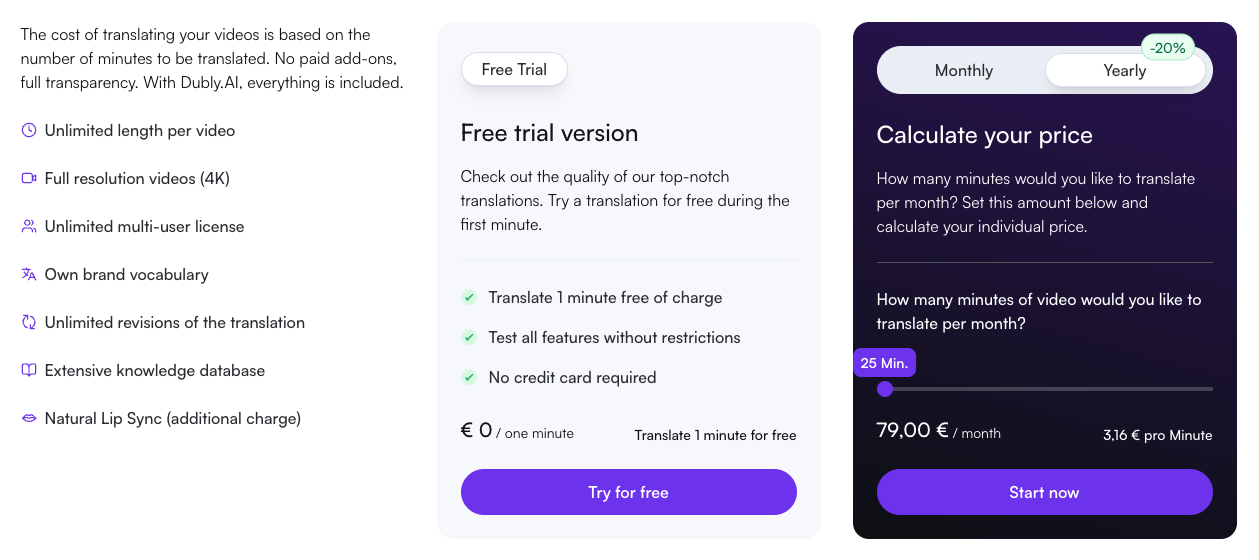Click the book icon beside knowledge database
The width and height of the screenshot is (1259, 560).
[29, 371]
